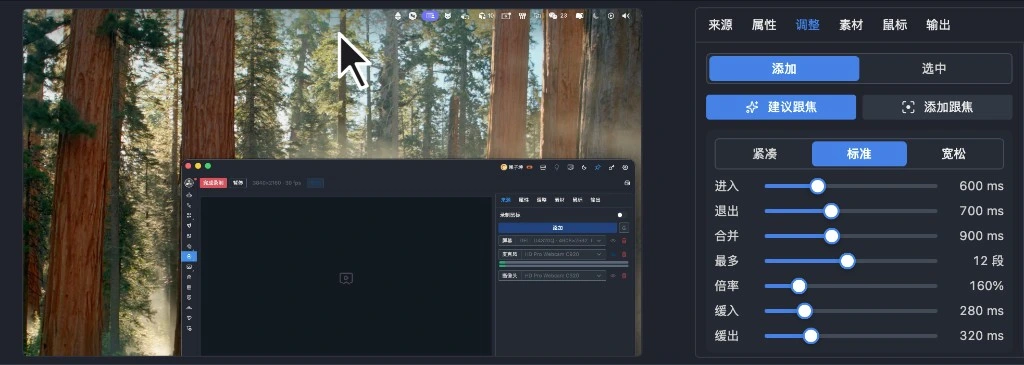Choose the 宽松 preset
The image size is (1024, 365).
pyautogui.click(x=954, y=154)
